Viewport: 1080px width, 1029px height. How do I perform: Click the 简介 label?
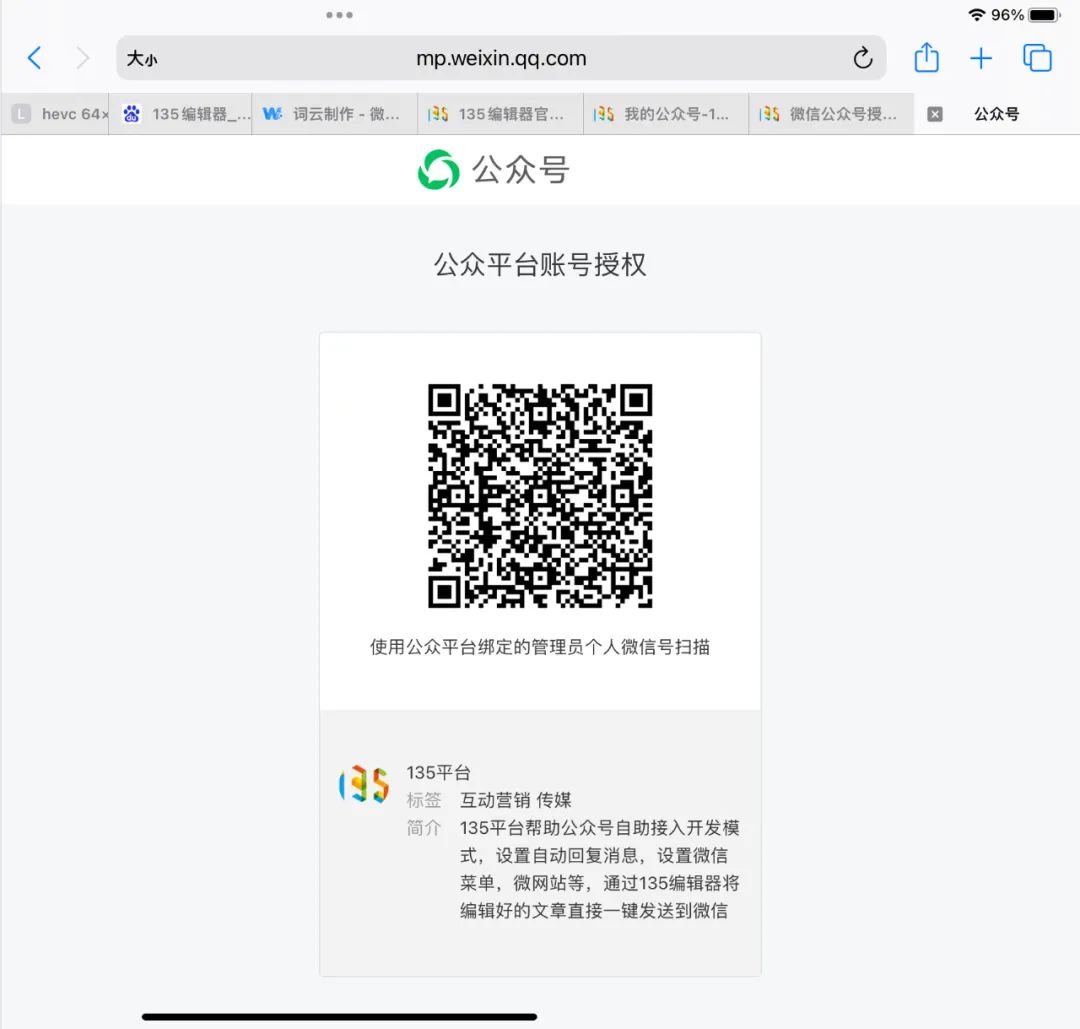[424, 828]
